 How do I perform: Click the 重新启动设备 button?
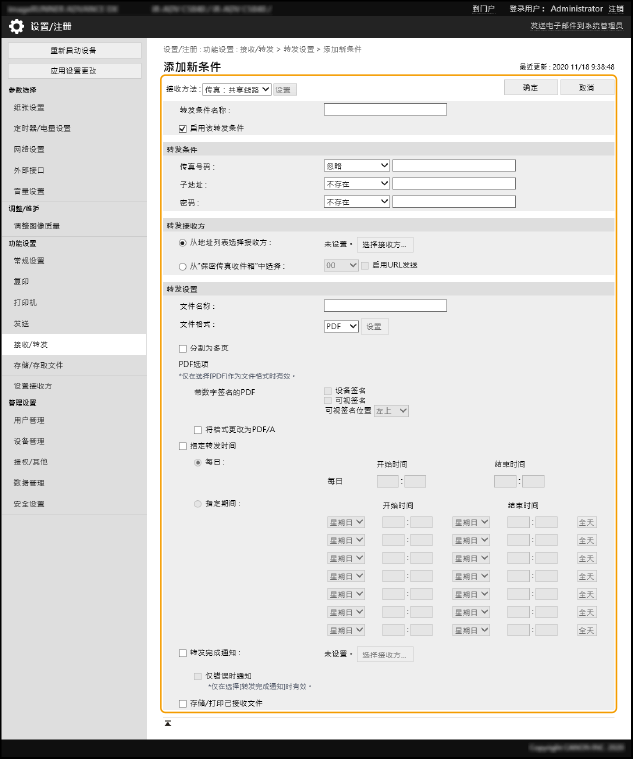[x=74, y=50]
